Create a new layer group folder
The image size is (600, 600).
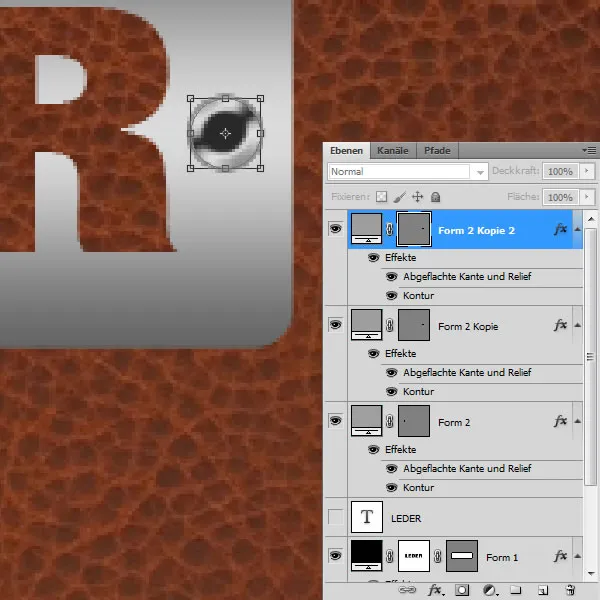tap(516, 591)
